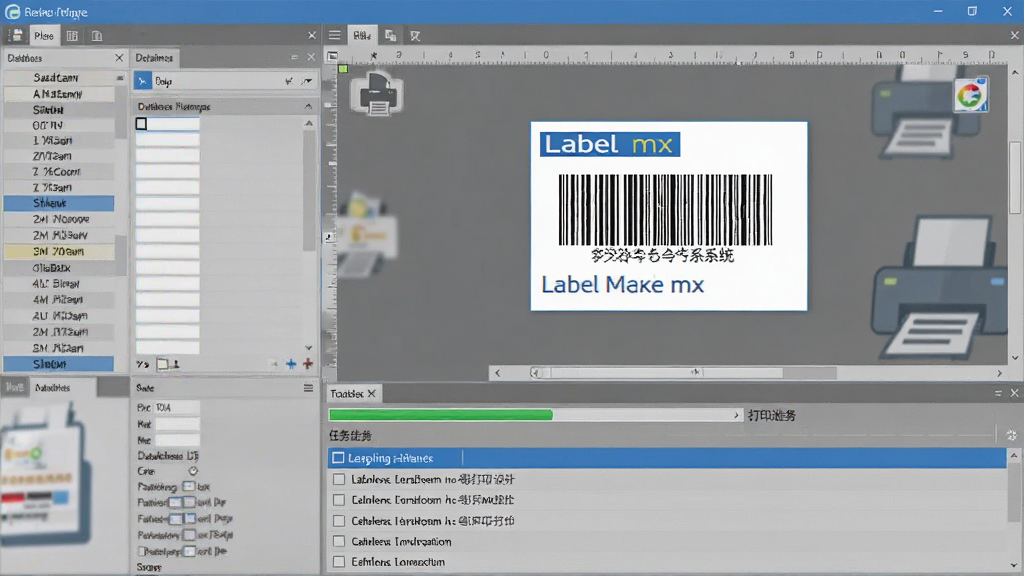Select the Cite radio button in Sate panel
This screenshot has width=1024, height=576.
(x=193, y=471)
